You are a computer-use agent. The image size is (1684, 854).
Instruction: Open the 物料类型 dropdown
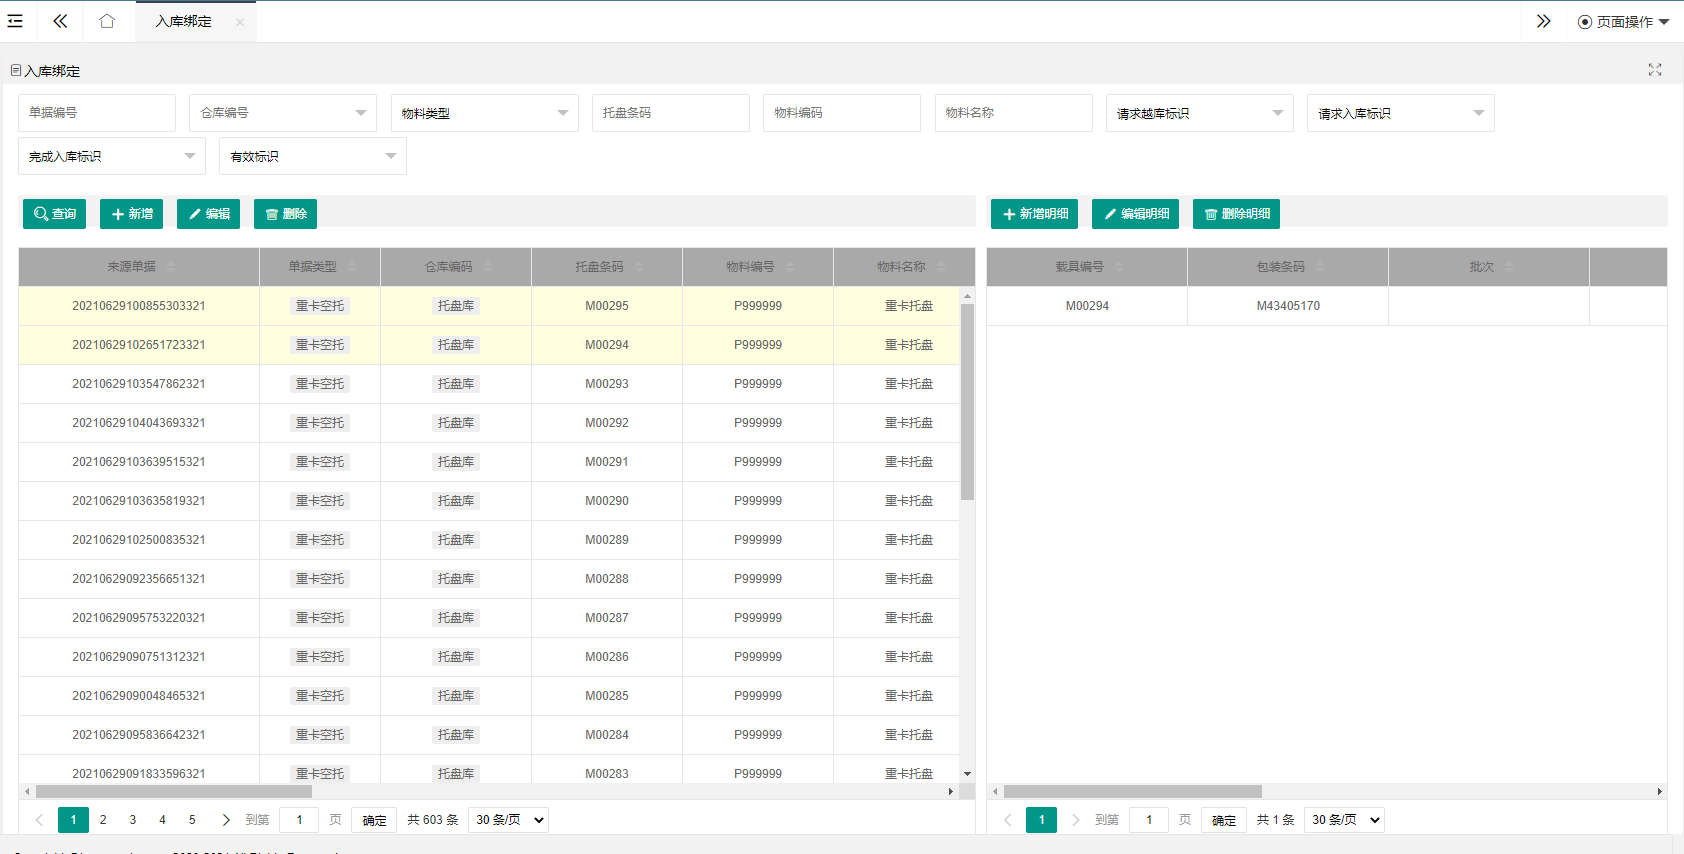[484, 113]
